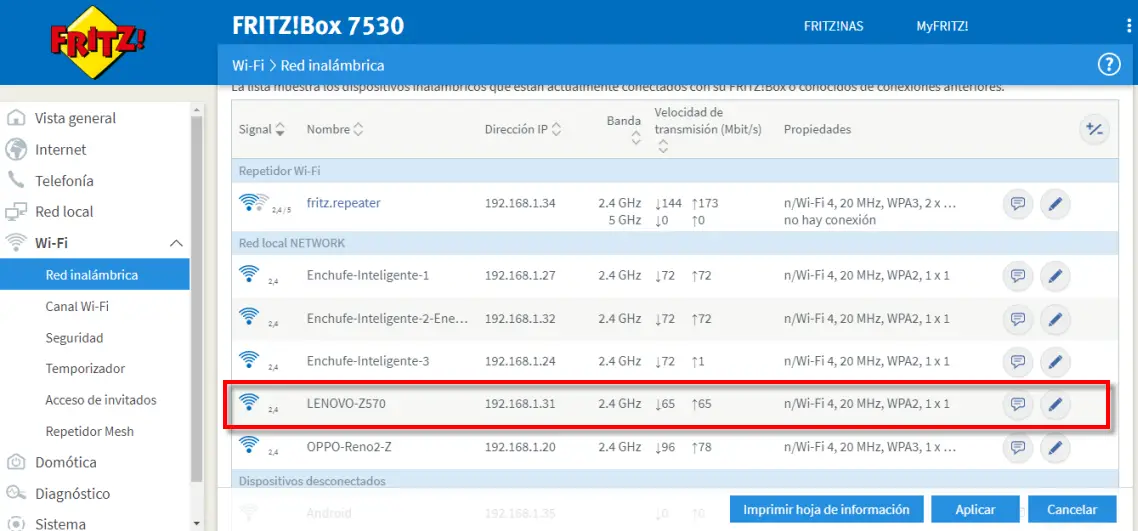
Task: Sort by Velocidad de transmisión arrows
Action: (662, 146)
